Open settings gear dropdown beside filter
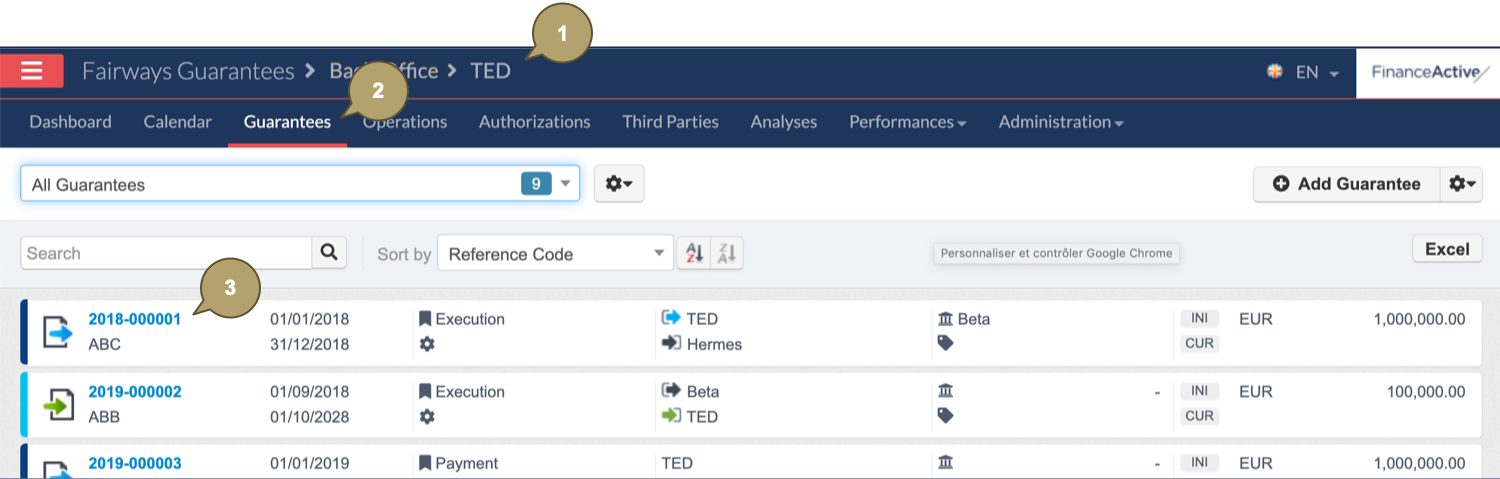Viewport: 1500px width, 479px height. pyautogui.click(x=619, y=184)
